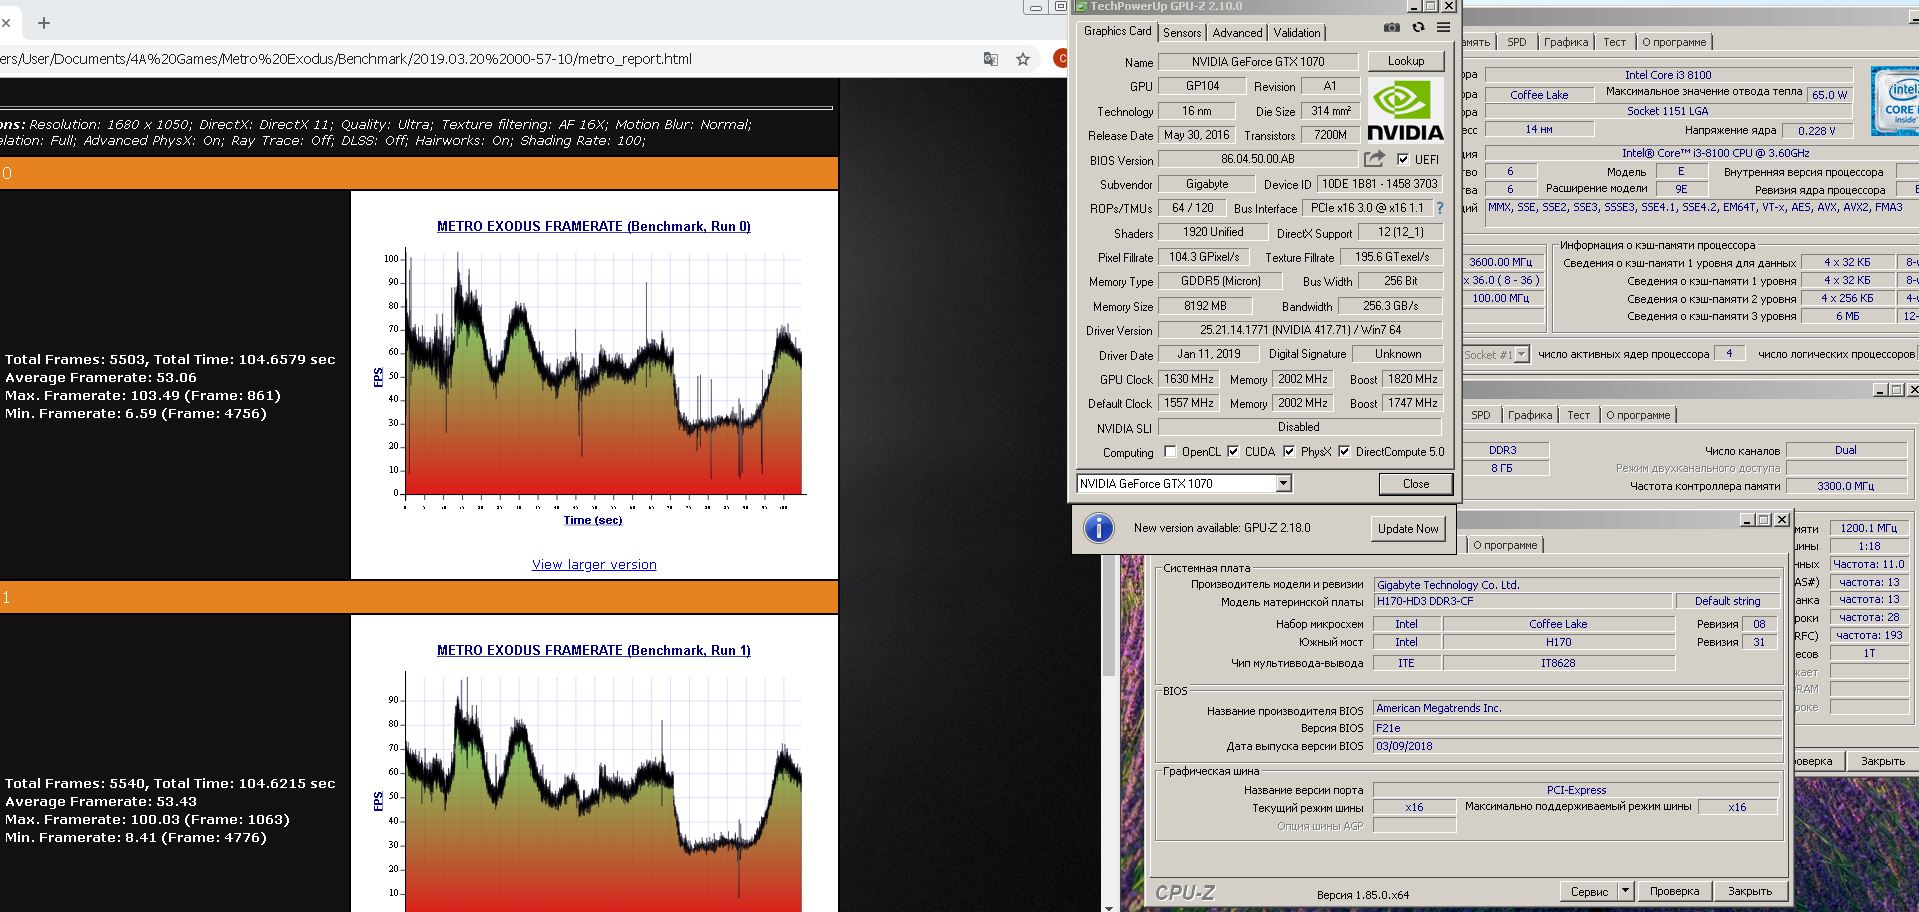This screenshot has height=912, width=1919.
Task: Click the Close button in GPU-Z
Action: (1416, 484)
